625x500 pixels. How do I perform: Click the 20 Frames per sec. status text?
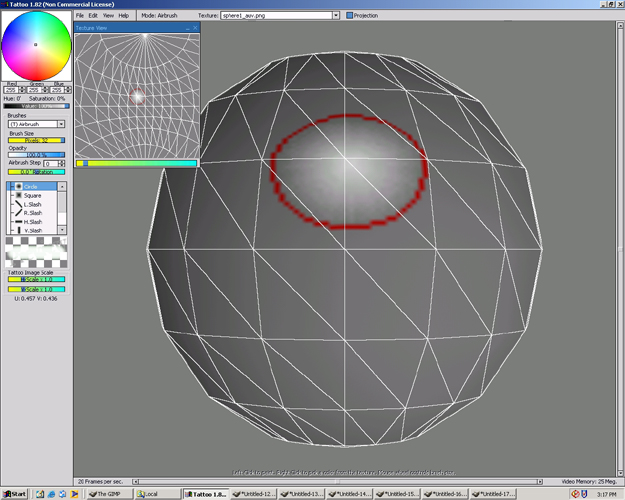pyautogui.click(x=100, y=481)
